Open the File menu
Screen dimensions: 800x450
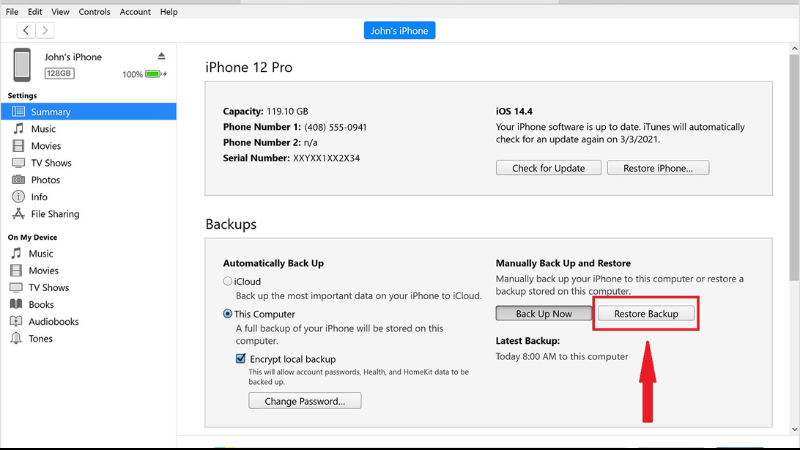12,12
